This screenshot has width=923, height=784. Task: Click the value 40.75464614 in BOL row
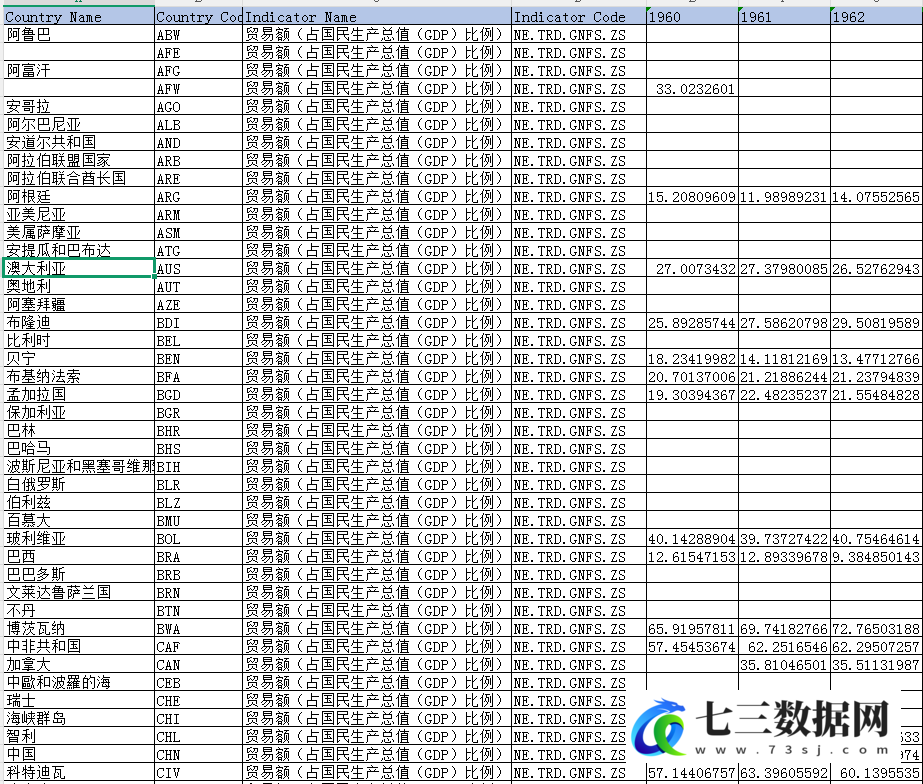point(876,539)
